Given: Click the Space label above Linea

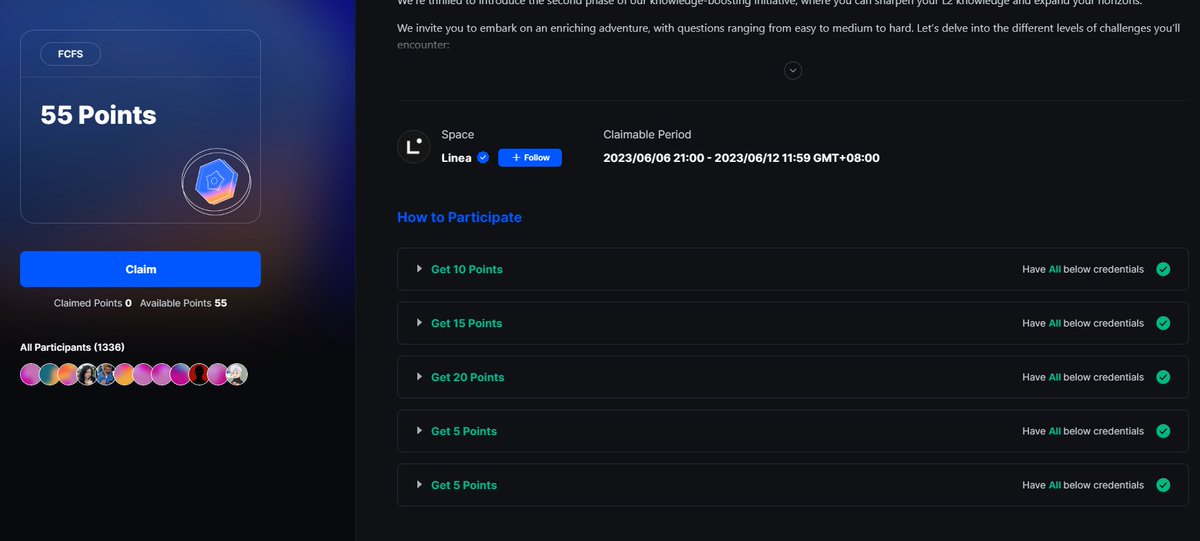Looking at the screenshot, I should (458, 134).
